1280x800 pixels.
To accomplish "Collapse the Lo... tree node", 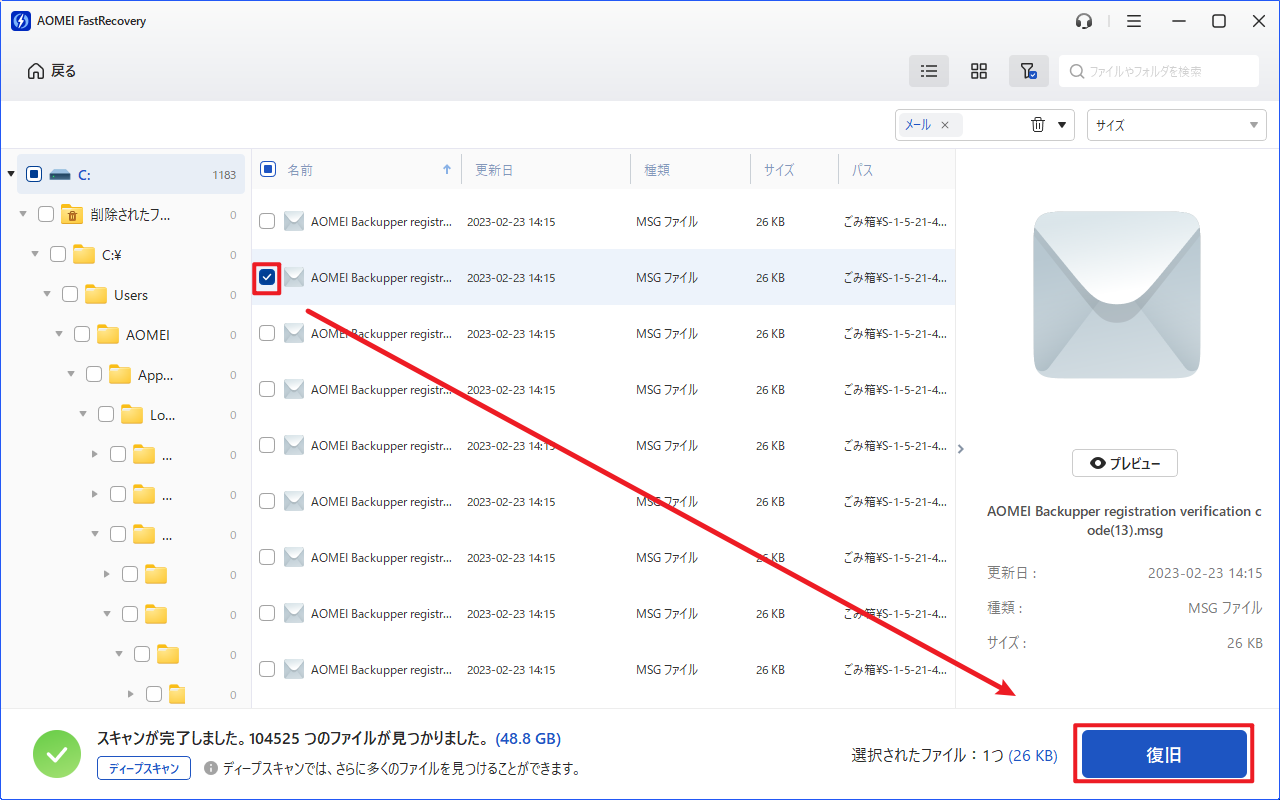I will [83, 414].
